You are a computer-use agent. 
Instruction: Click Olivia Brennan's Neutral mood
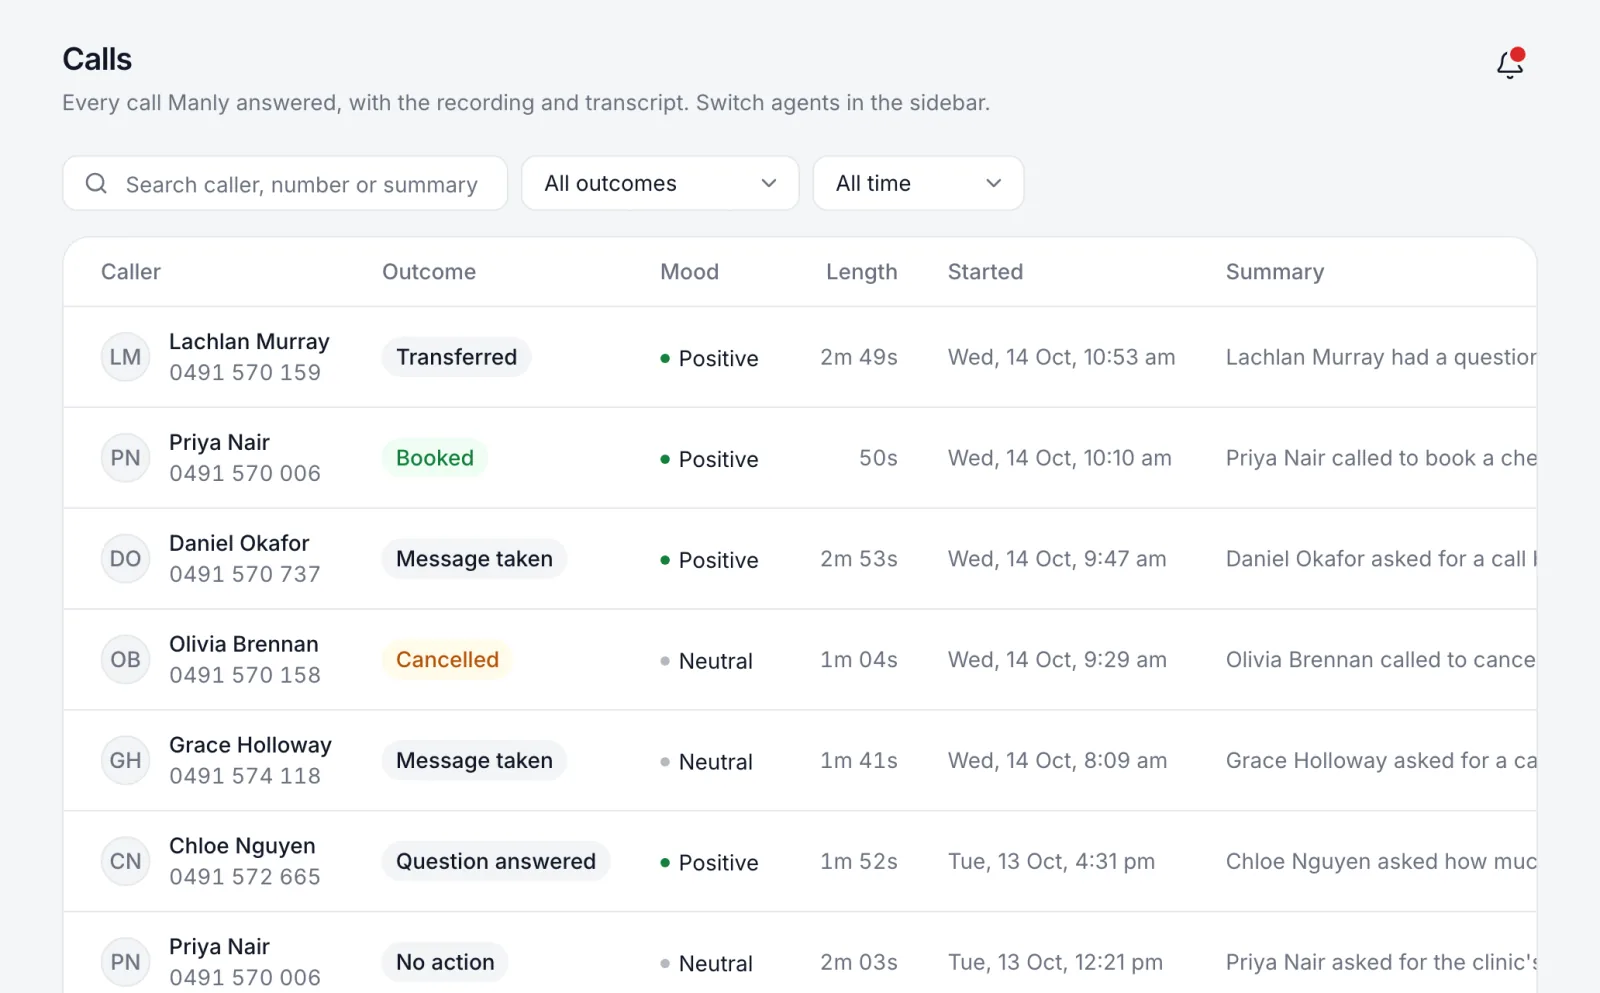click(x=707, y=661)
